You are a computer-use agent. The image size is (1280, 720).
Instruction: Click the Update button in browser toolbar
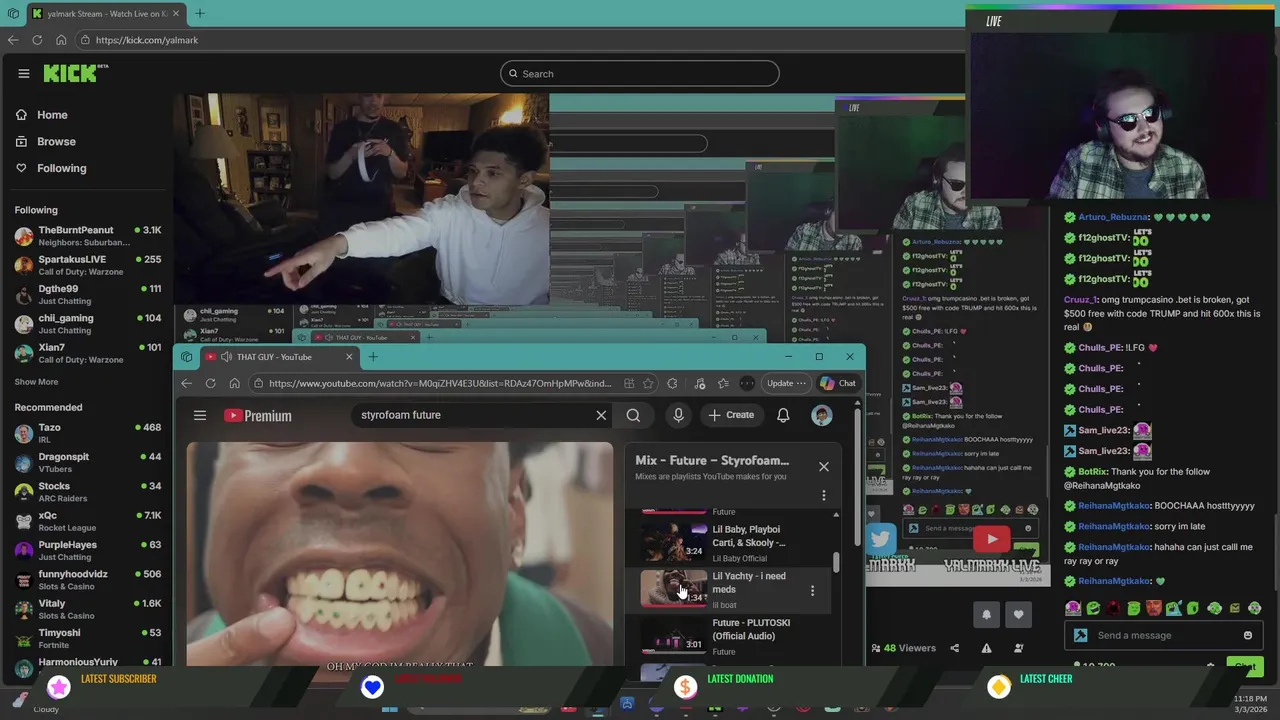coord(786,383)
